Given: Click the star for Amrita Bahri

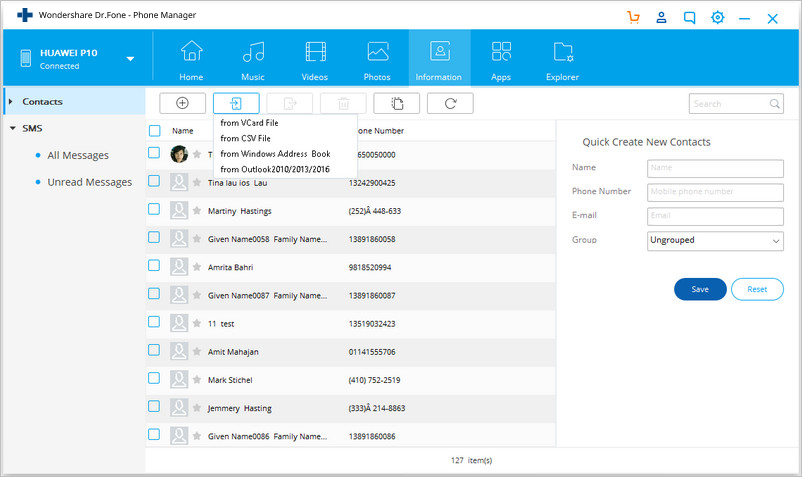Looking at the screenshot, I should pyautogui.click(x=197, y=267).
